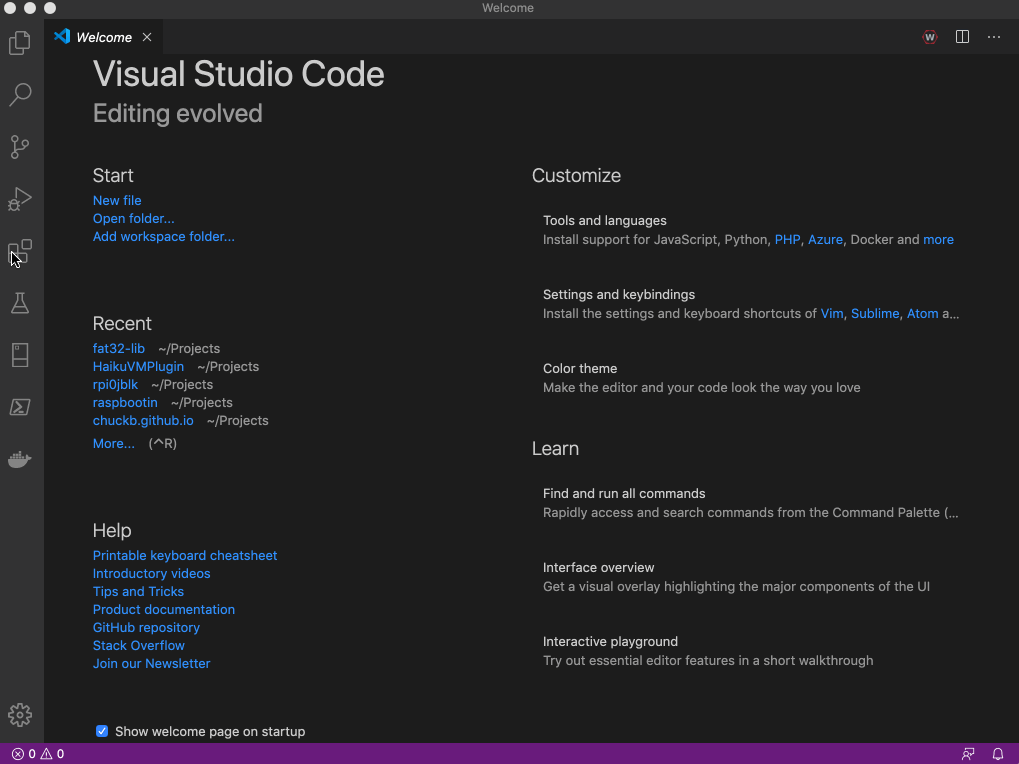1019x764 pixels.
Task: Open the Interactive playground item
Action: point(751,651)
